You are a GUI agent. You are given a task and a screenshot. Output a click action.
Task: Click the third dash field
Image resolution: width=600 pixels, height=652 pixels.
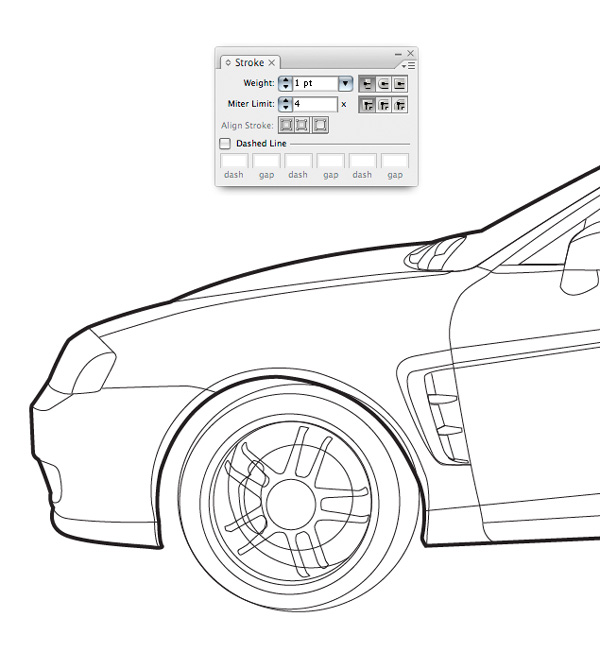pyautogui.click(x=363, y=161)
